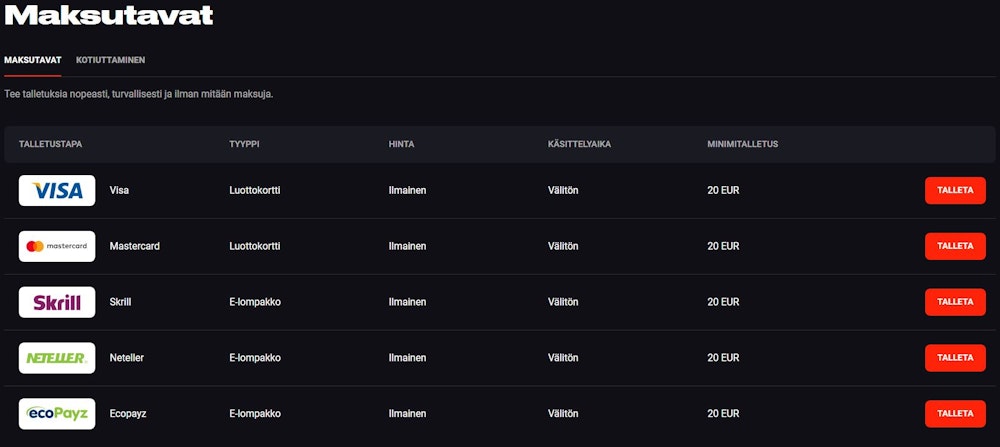Image resolution: width=1000 pixels, height=447 pixels.
Task: Select the Mastercard payment method name
Action: [134, 246]
